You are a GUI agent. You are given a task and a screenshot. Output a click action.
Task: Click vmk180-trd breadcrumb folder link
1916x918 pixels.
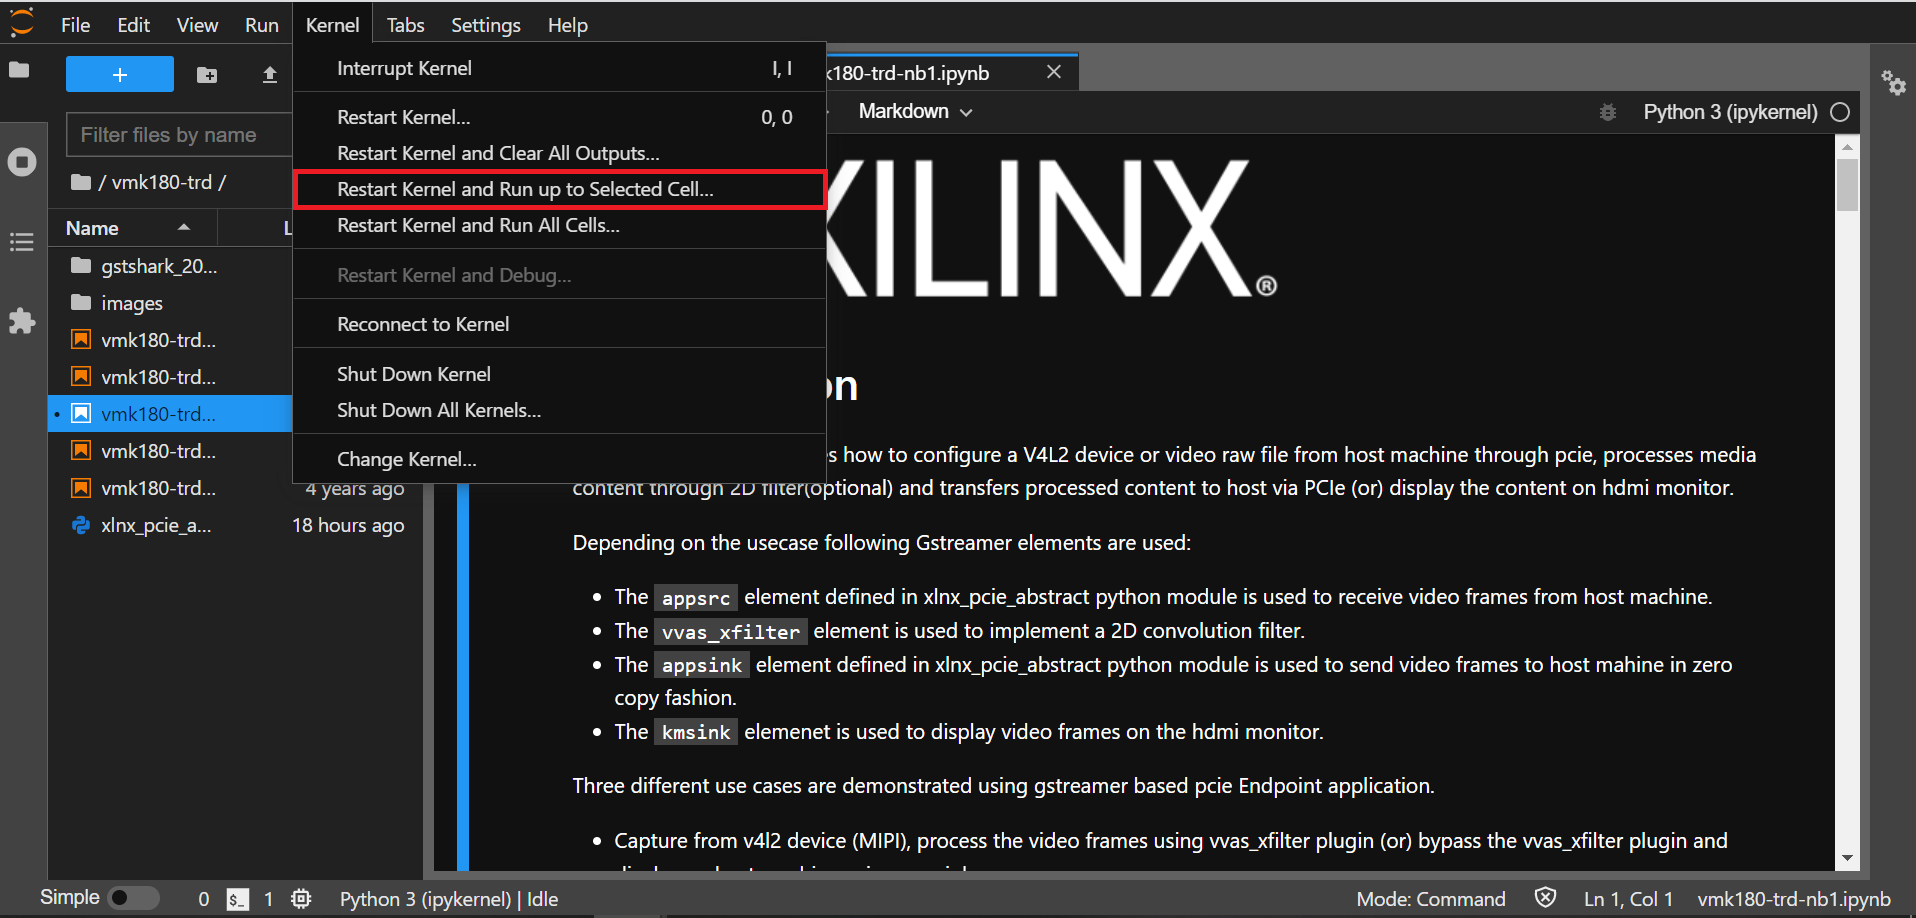pos(162,182)
